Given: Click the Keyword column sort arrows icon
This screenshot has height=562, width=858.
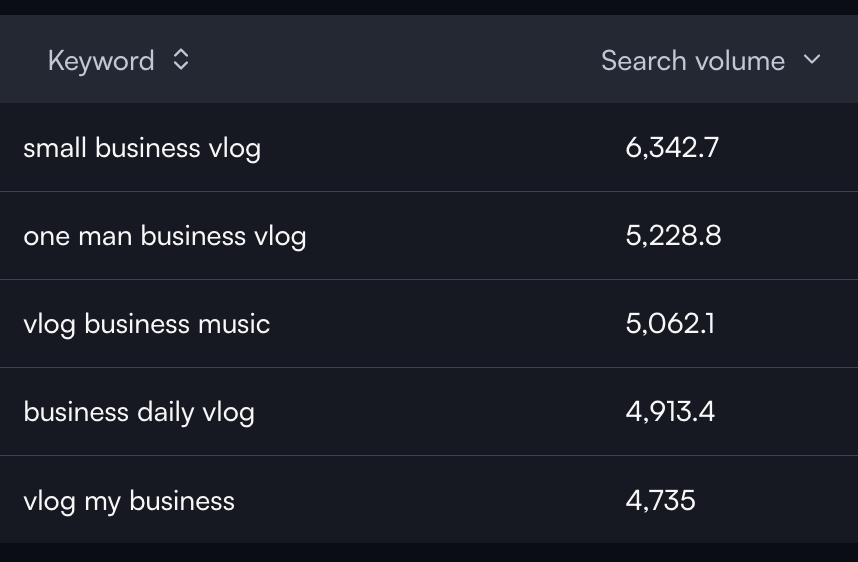Looking at the screenshot, I should pos(181,60).
